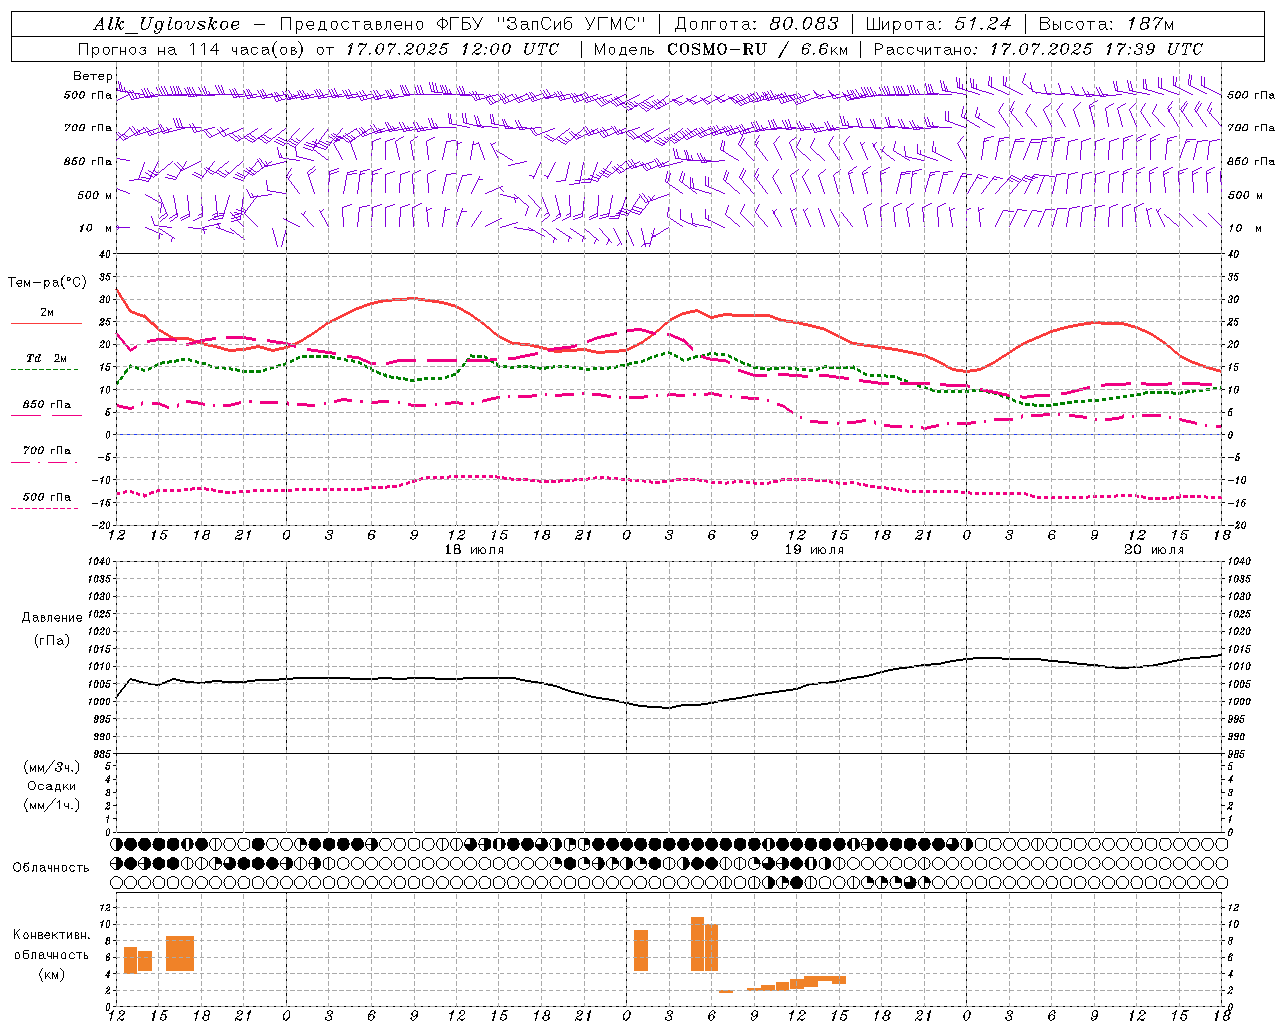Click the station name Alk_Uglovskoe in the header

tap(168, 24)
